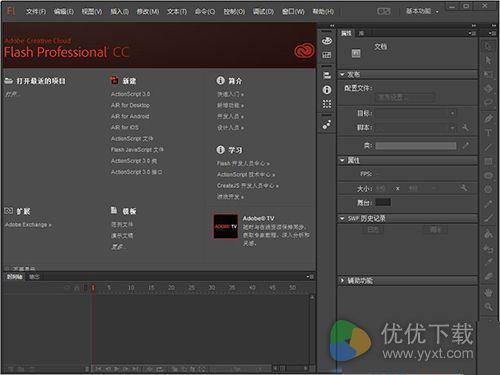Image resolution: width=500 pixels, height=375 pixels.
Task: Open the 窗口(W) menu
Action: (293, 12)
